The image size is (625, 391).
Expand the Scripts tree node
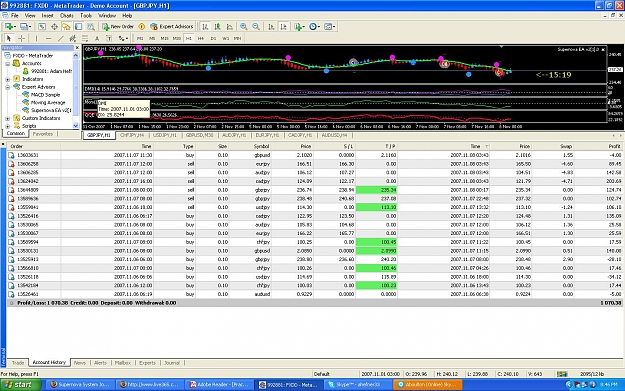point(8,126)
